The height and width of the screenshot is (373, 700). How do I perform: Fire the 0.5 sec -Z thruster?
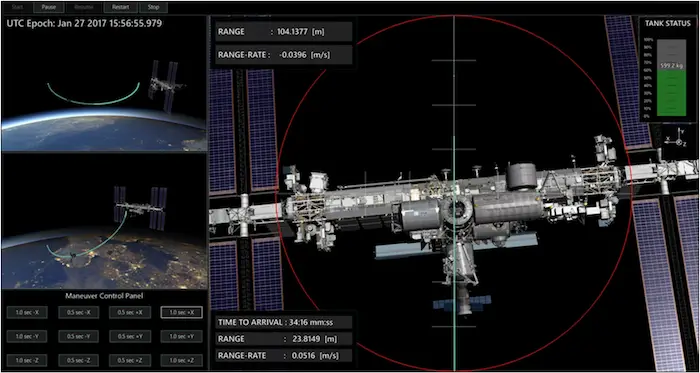pos(79,361)
